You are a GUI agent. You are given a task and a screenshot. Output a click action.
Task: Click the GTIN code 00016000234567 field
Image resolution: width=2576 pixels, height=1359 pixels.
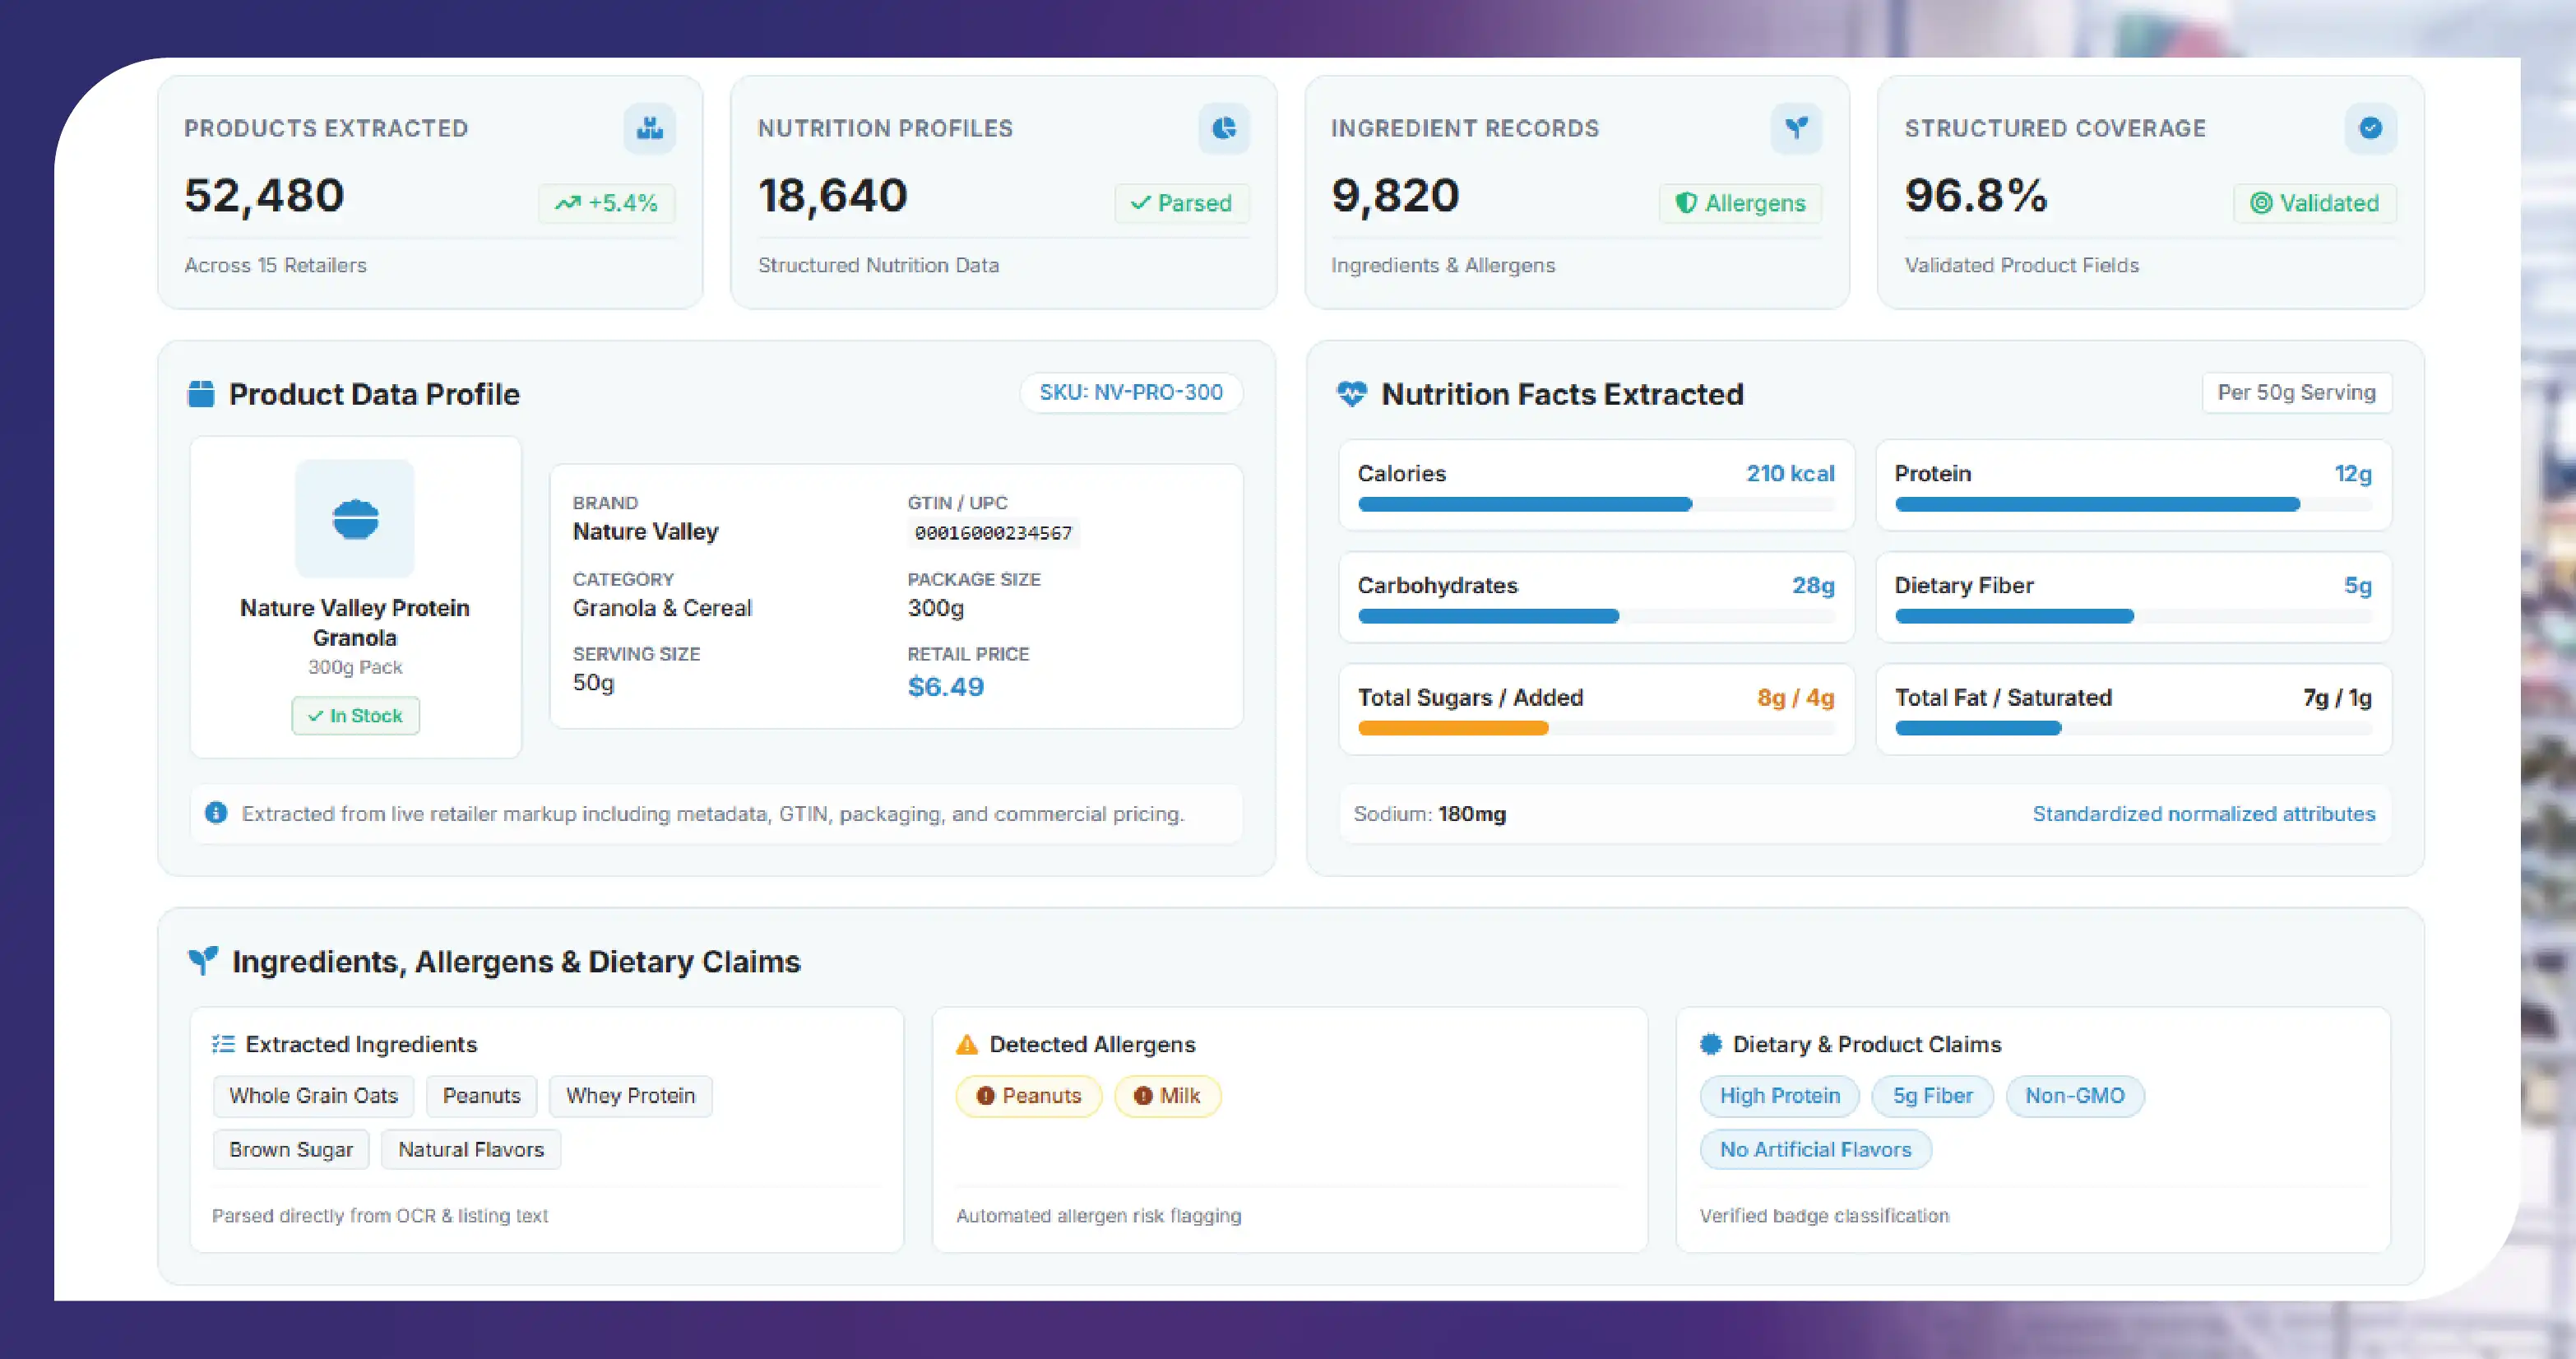[x=993, y=533]
